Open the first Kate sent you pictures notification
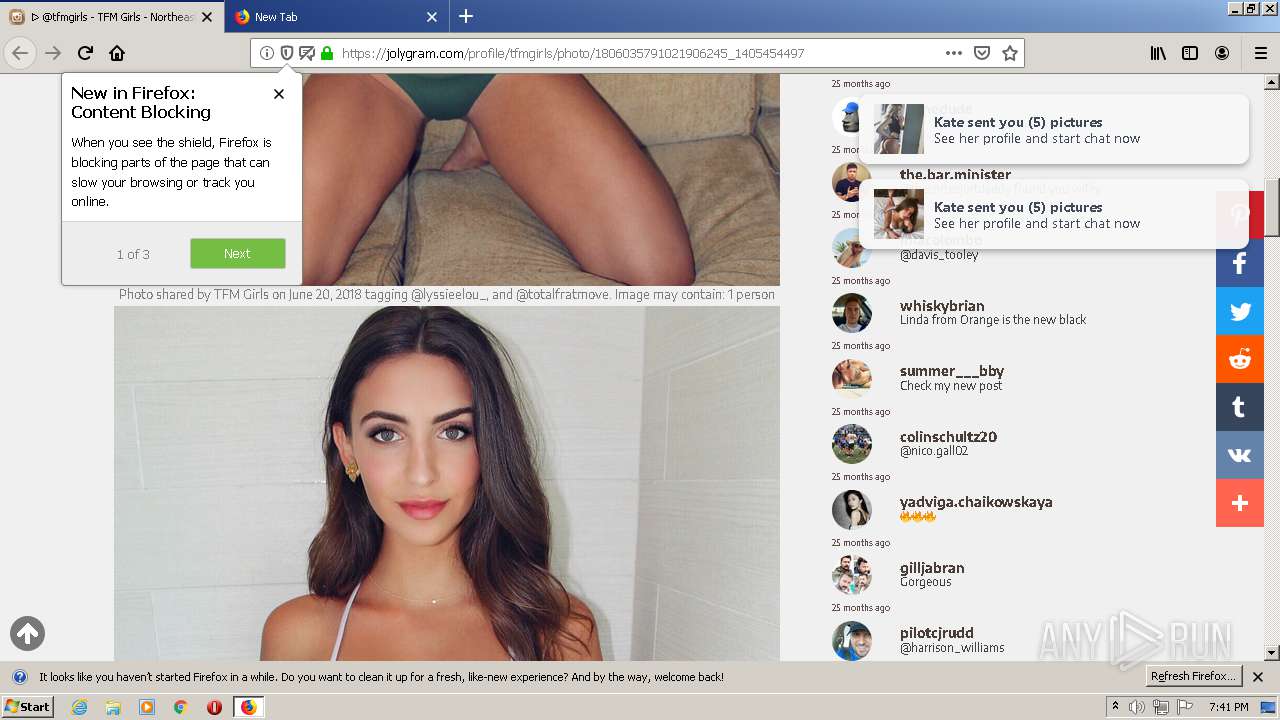This screenshot has width=1280, height=720. click(x=1053, y=129)
